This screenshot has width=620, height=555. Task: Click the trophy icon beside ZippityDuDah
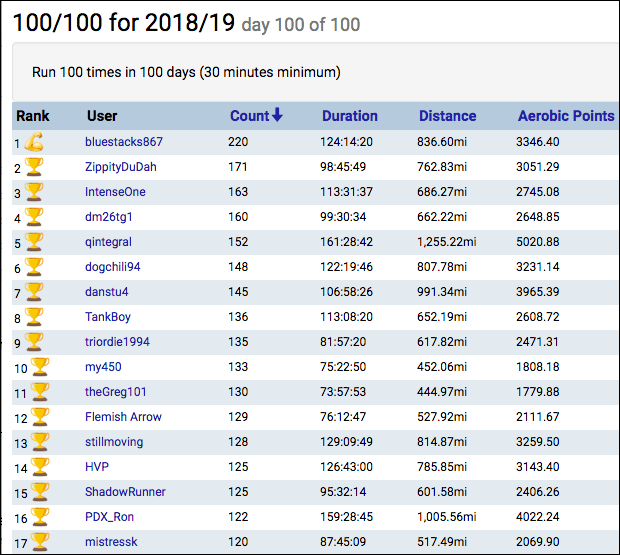[34, 167]
